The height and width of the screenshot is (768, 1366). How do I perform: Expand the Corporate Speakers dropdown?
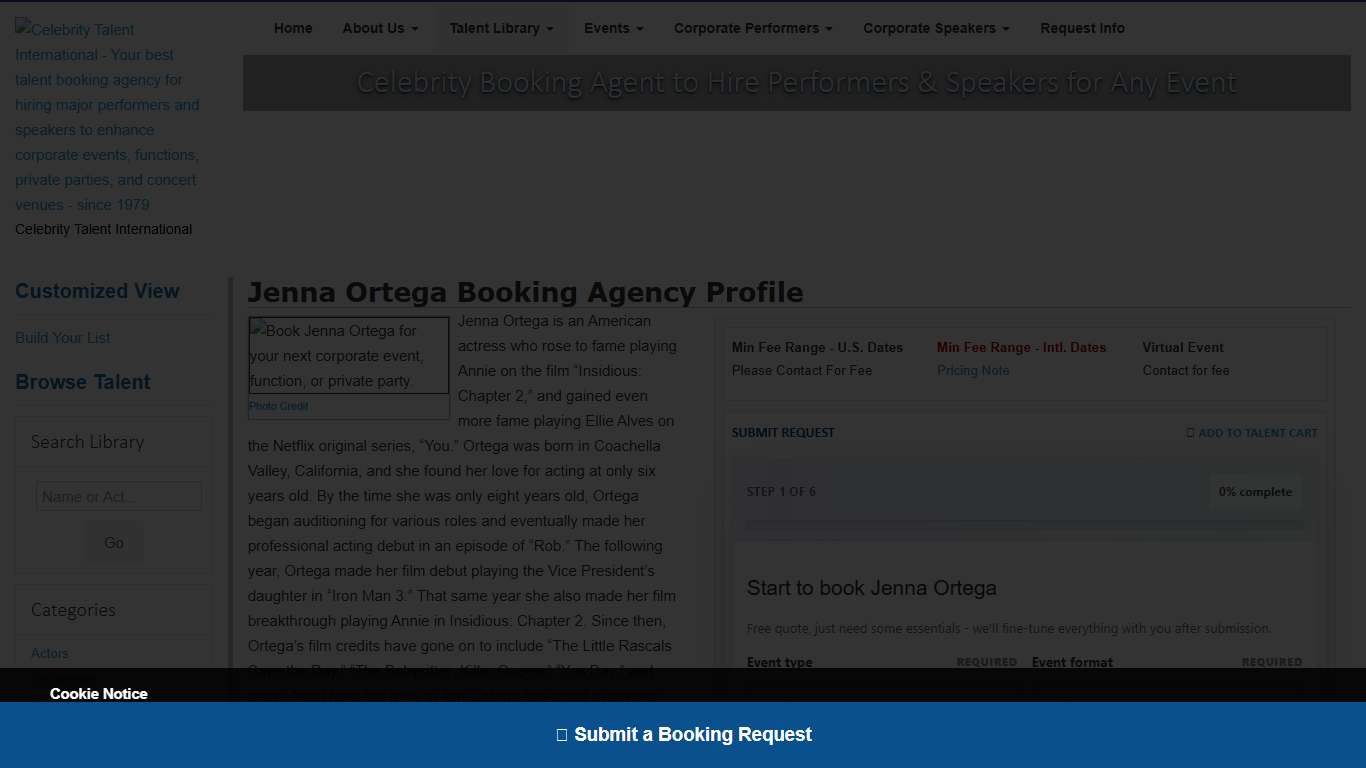[x=936, y=28]
